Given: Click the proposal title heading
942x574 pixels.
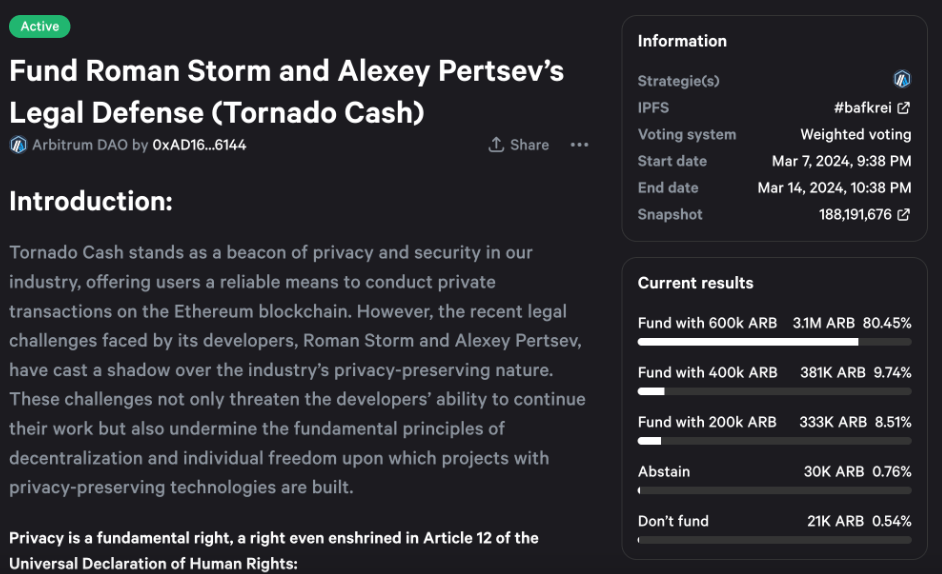Looking at the screenshot, I should click(x=287, y=91).
